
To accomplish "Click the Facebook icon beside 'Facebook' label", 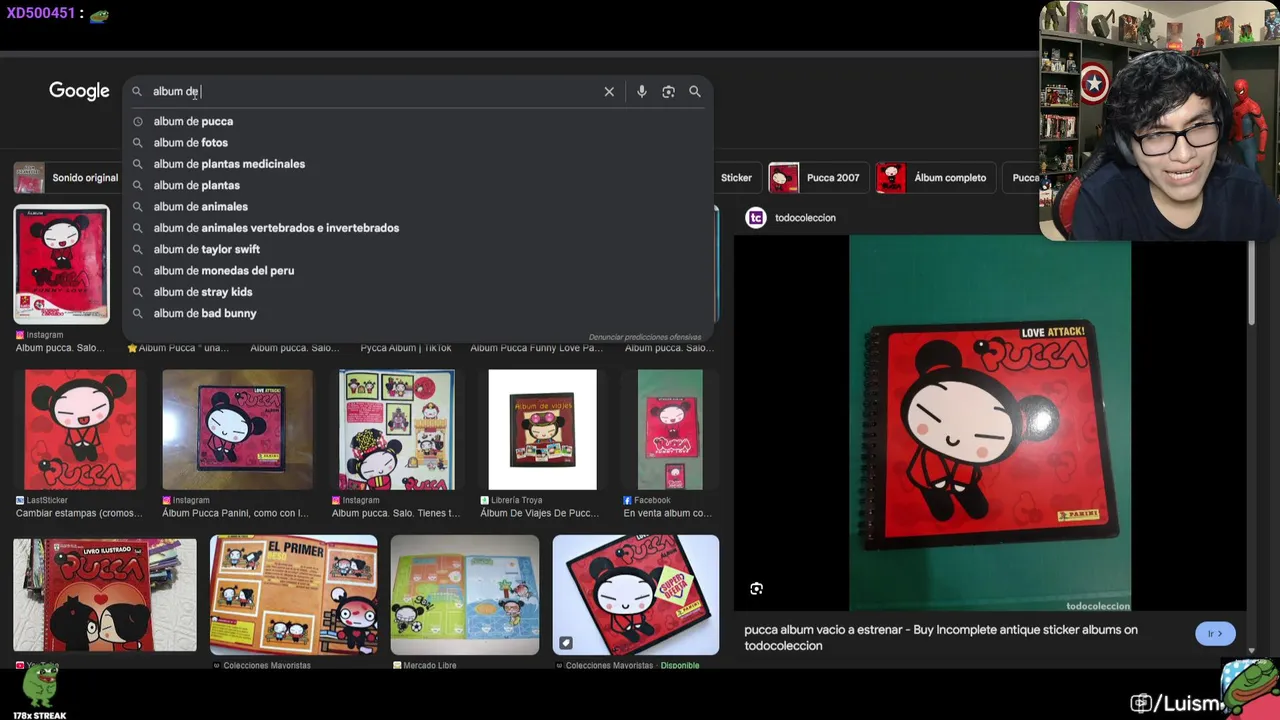I will click(x=627, y=500).
